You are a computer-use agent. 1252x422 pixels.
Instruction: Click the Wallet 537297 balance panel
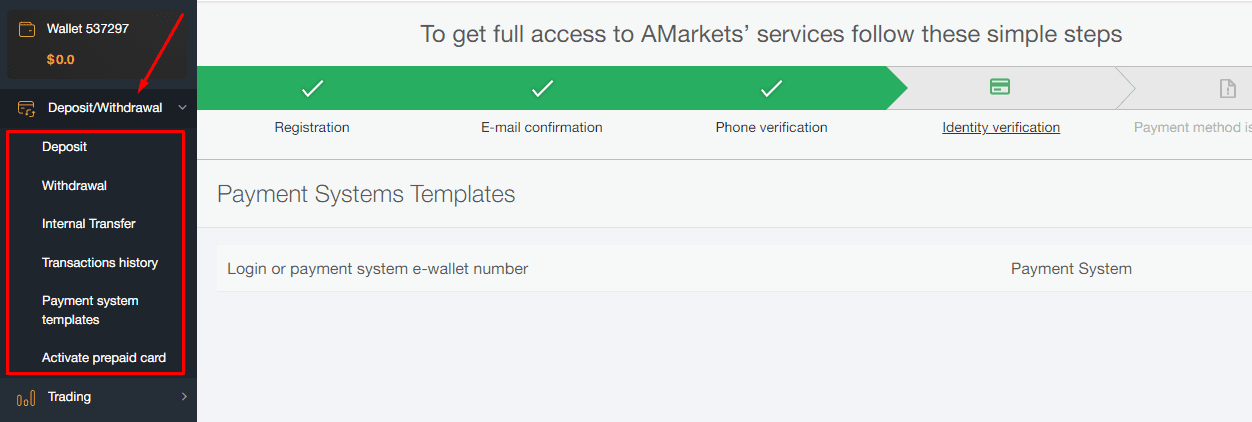[97, 44]
